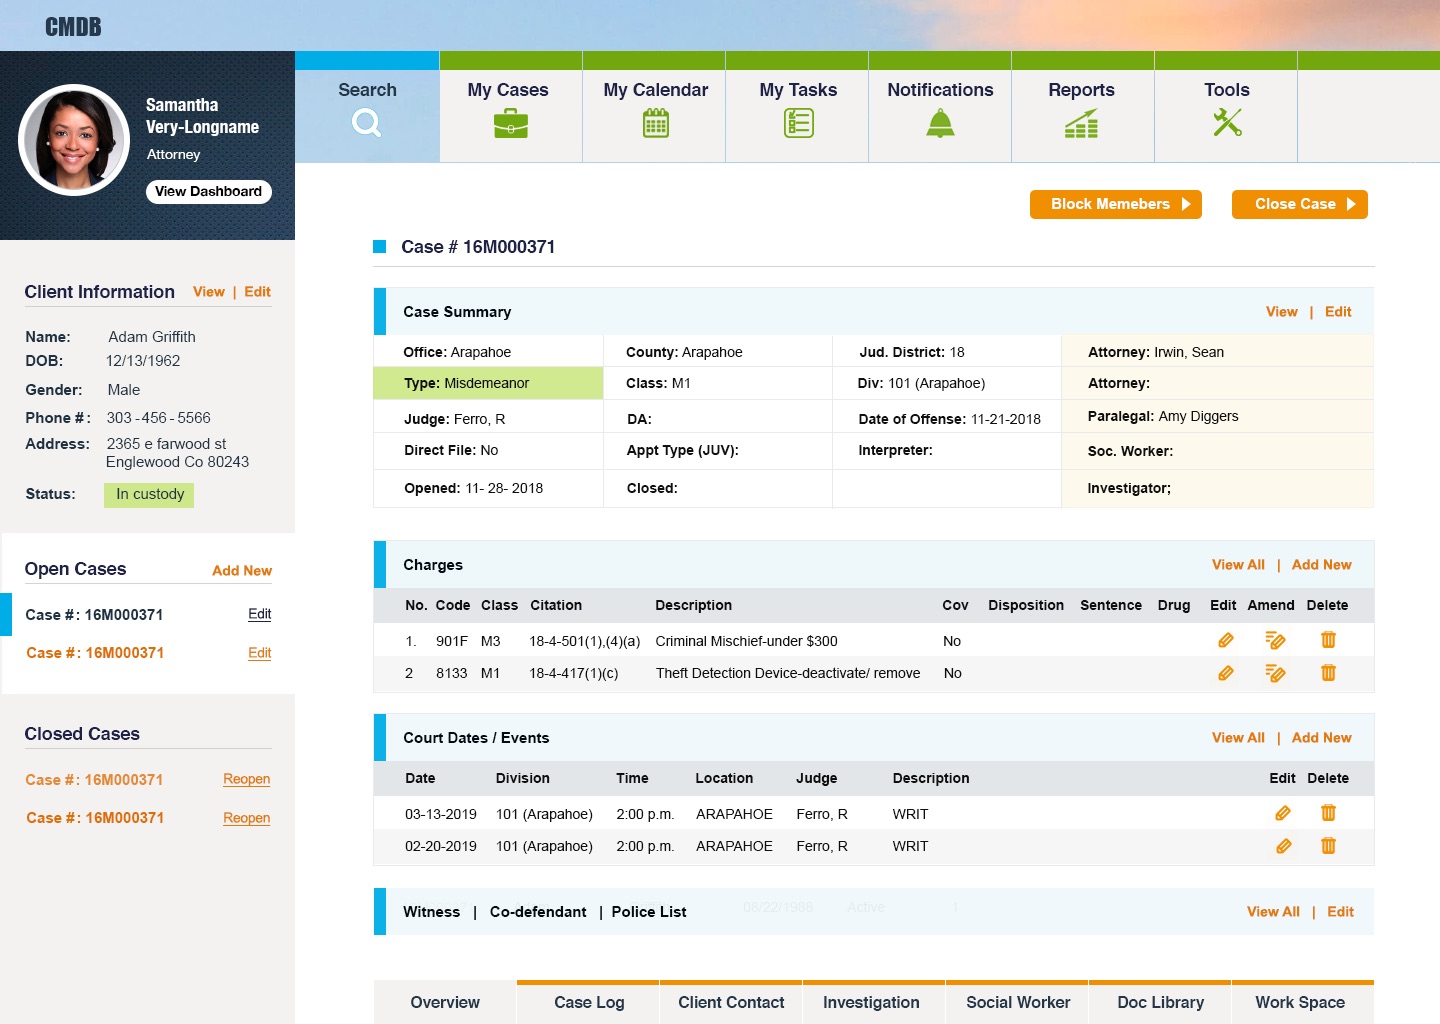Click the Search magnifier icon
This screenshot has width=1440, height=1024.
(367, 123)
